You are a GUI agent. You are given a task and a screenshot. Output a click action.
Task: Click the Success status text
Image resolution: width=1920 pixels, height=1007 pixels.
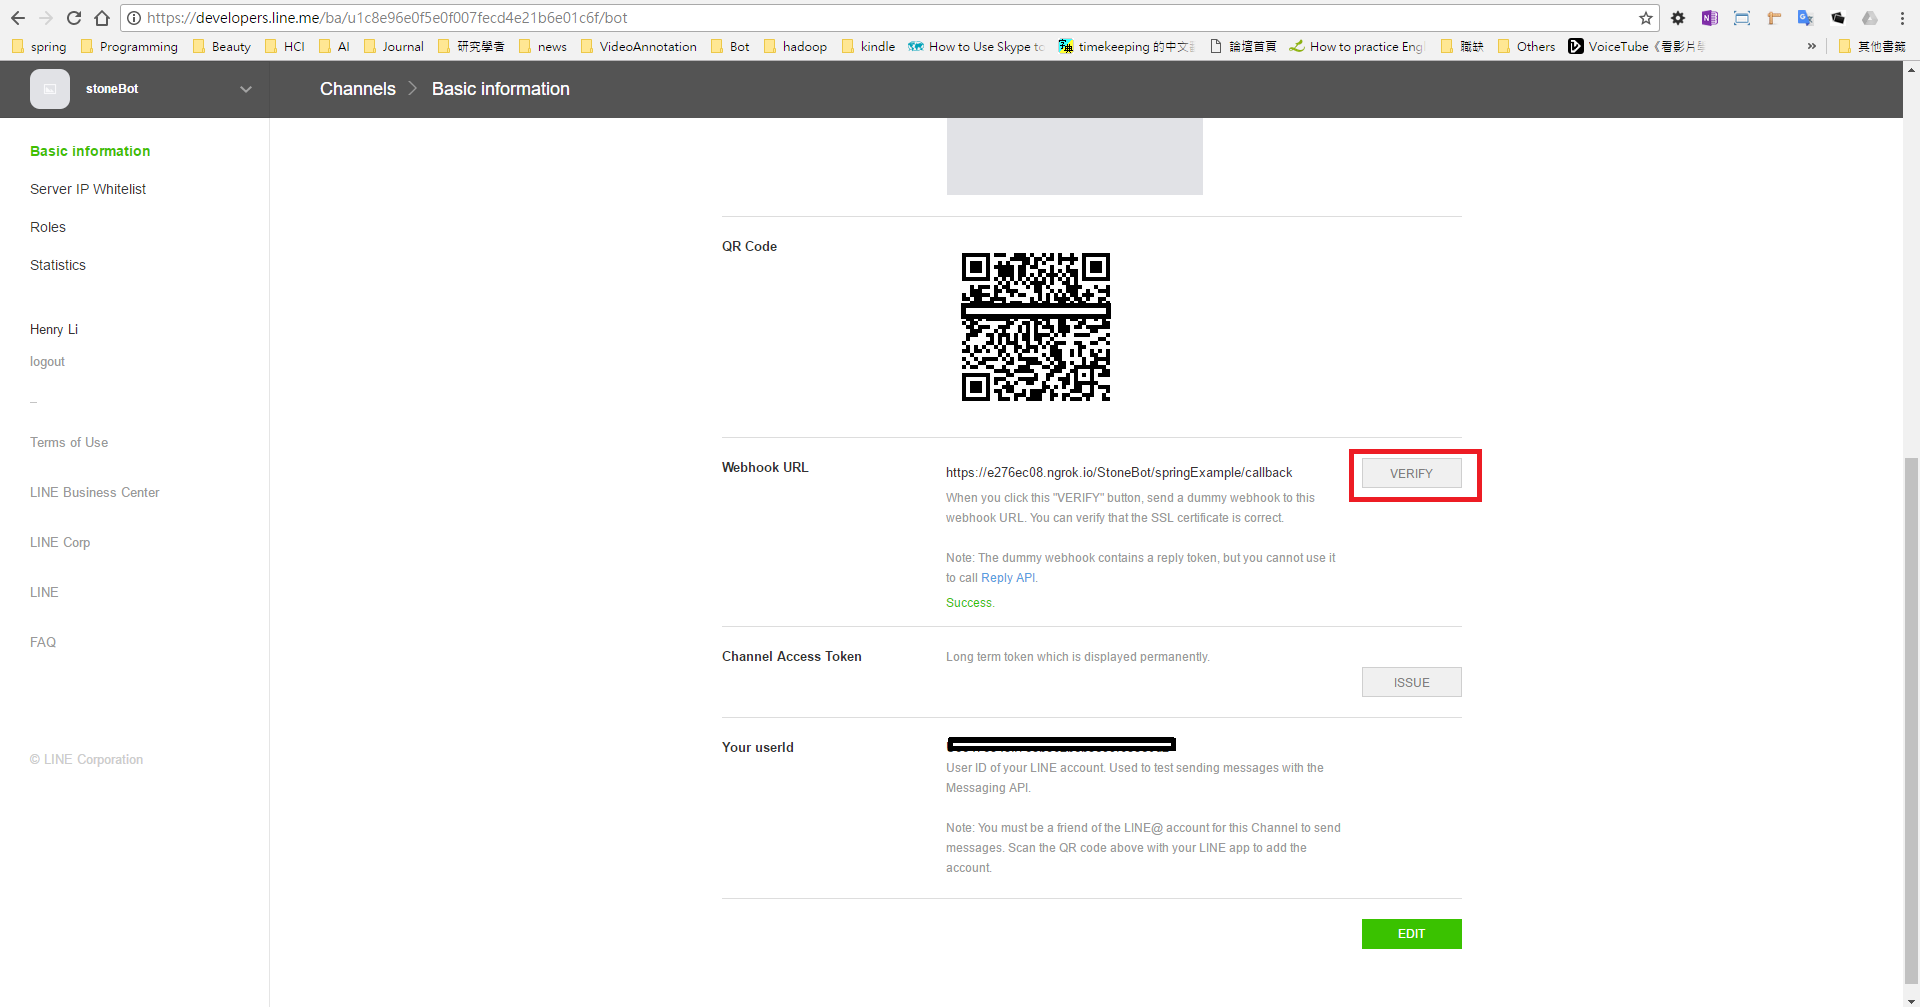970,603
